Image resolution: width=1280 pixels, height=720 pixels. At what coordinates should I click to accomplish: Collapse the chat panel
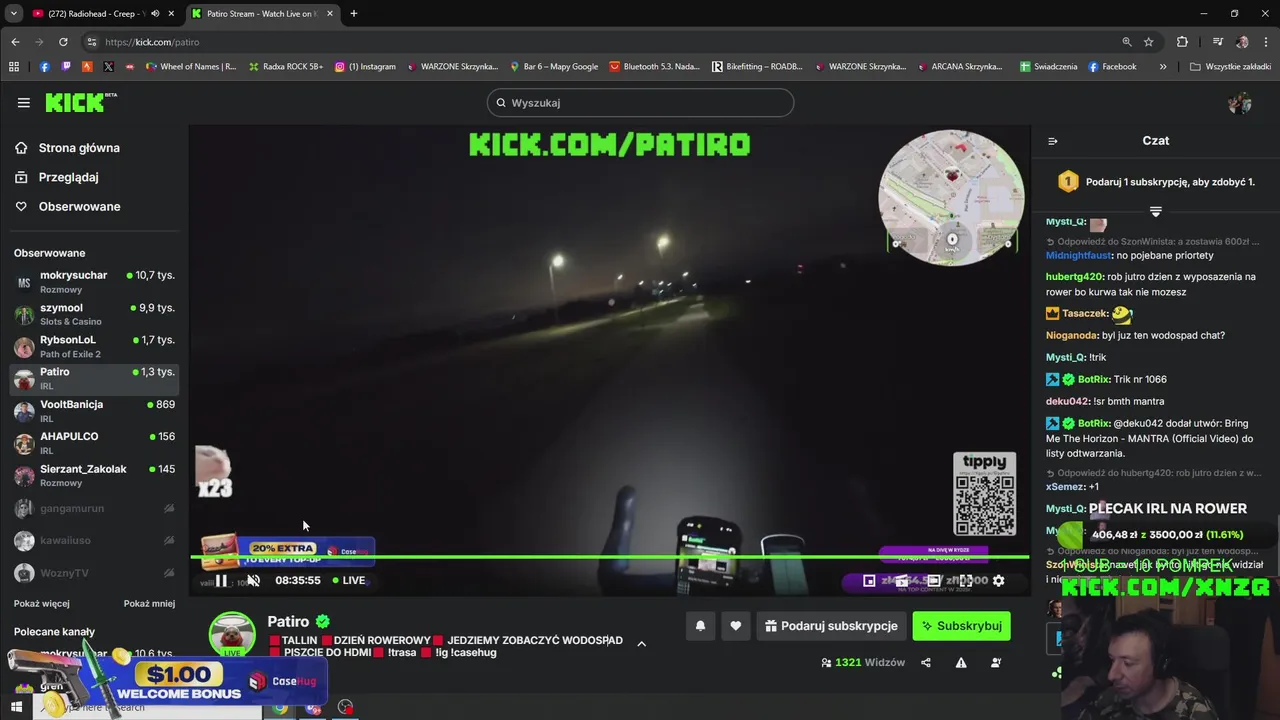pyautogui.click(x=1053, y=141)
